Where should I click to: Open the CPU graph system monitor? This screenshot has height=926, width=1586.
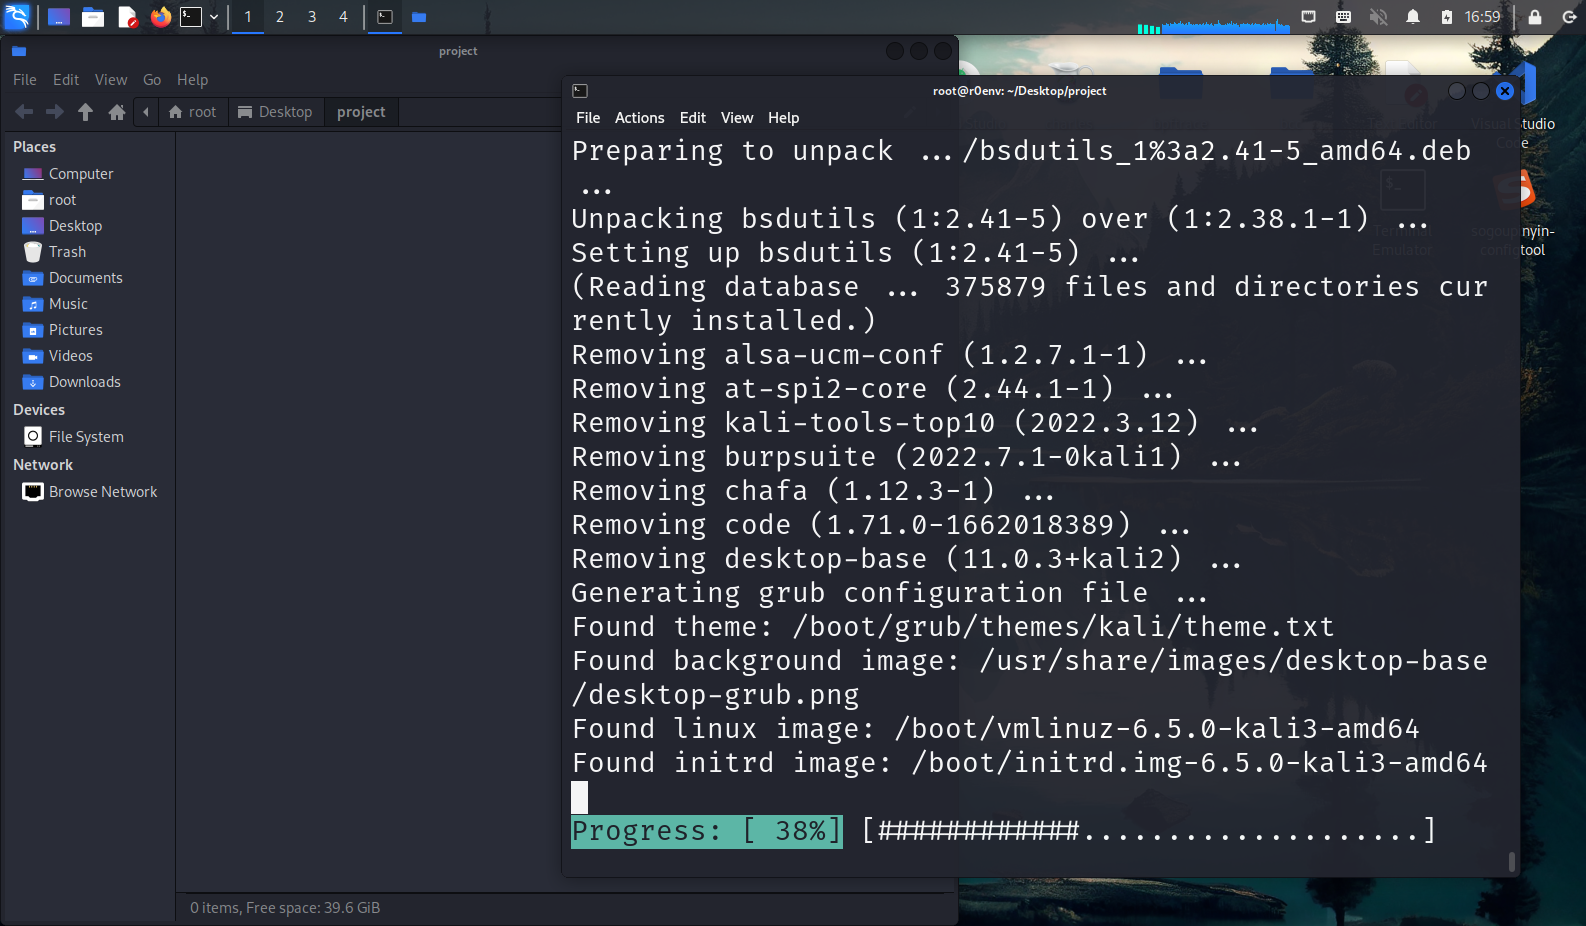pyautogui.click(x=1213, y=19)
